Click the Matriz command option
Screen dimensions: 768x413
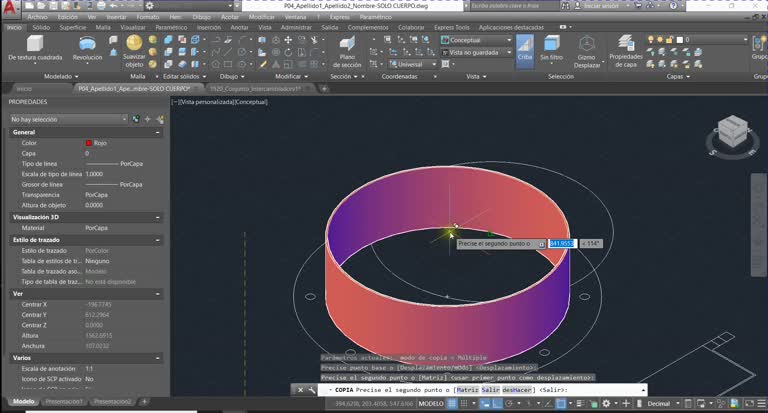(467, 390)
